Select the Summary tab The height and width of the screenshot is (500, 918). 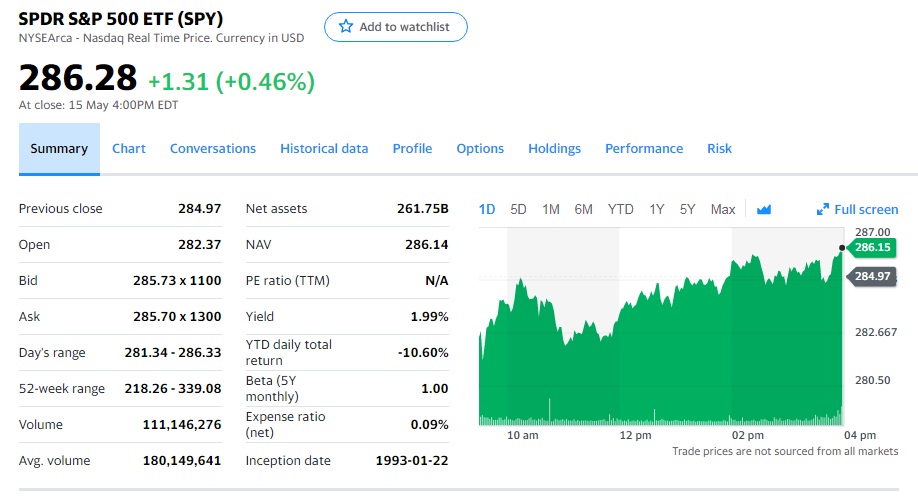click(59, 149)
